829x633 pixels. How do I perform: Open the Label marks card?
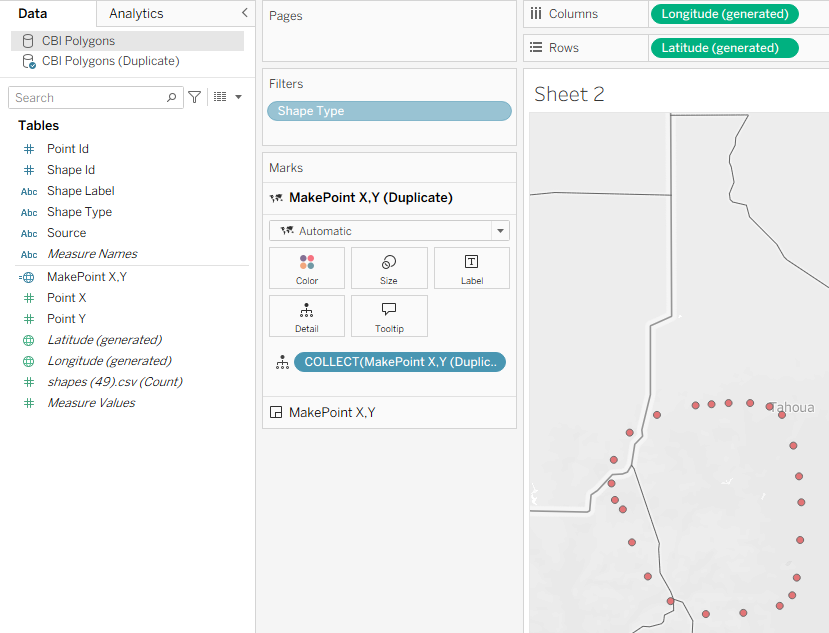pyautogui.click(x=471, y=268)
